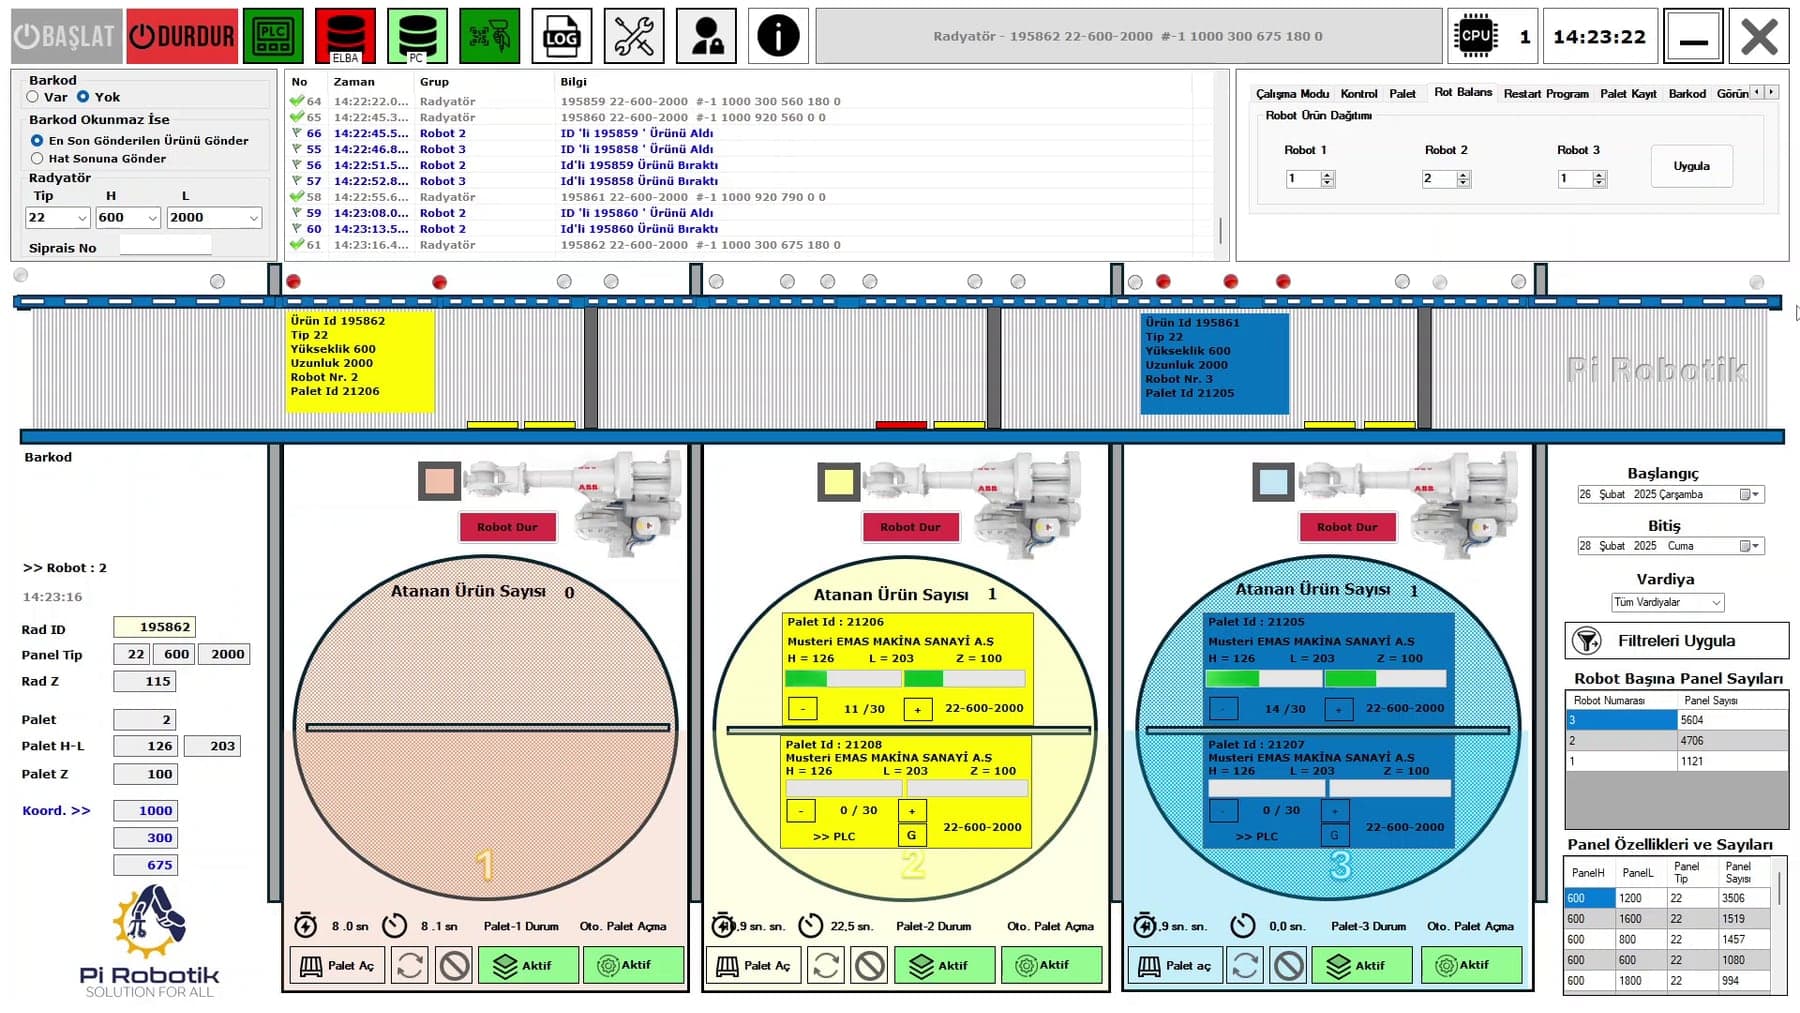
Task: Click Palet-3 prohibit circle icon
Action: [1289, 965]
